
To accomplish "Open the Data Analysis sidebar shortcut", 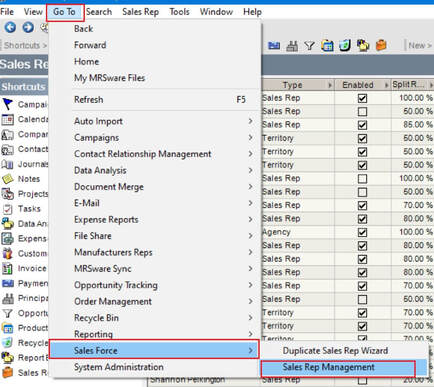I will tap(25, 224).
